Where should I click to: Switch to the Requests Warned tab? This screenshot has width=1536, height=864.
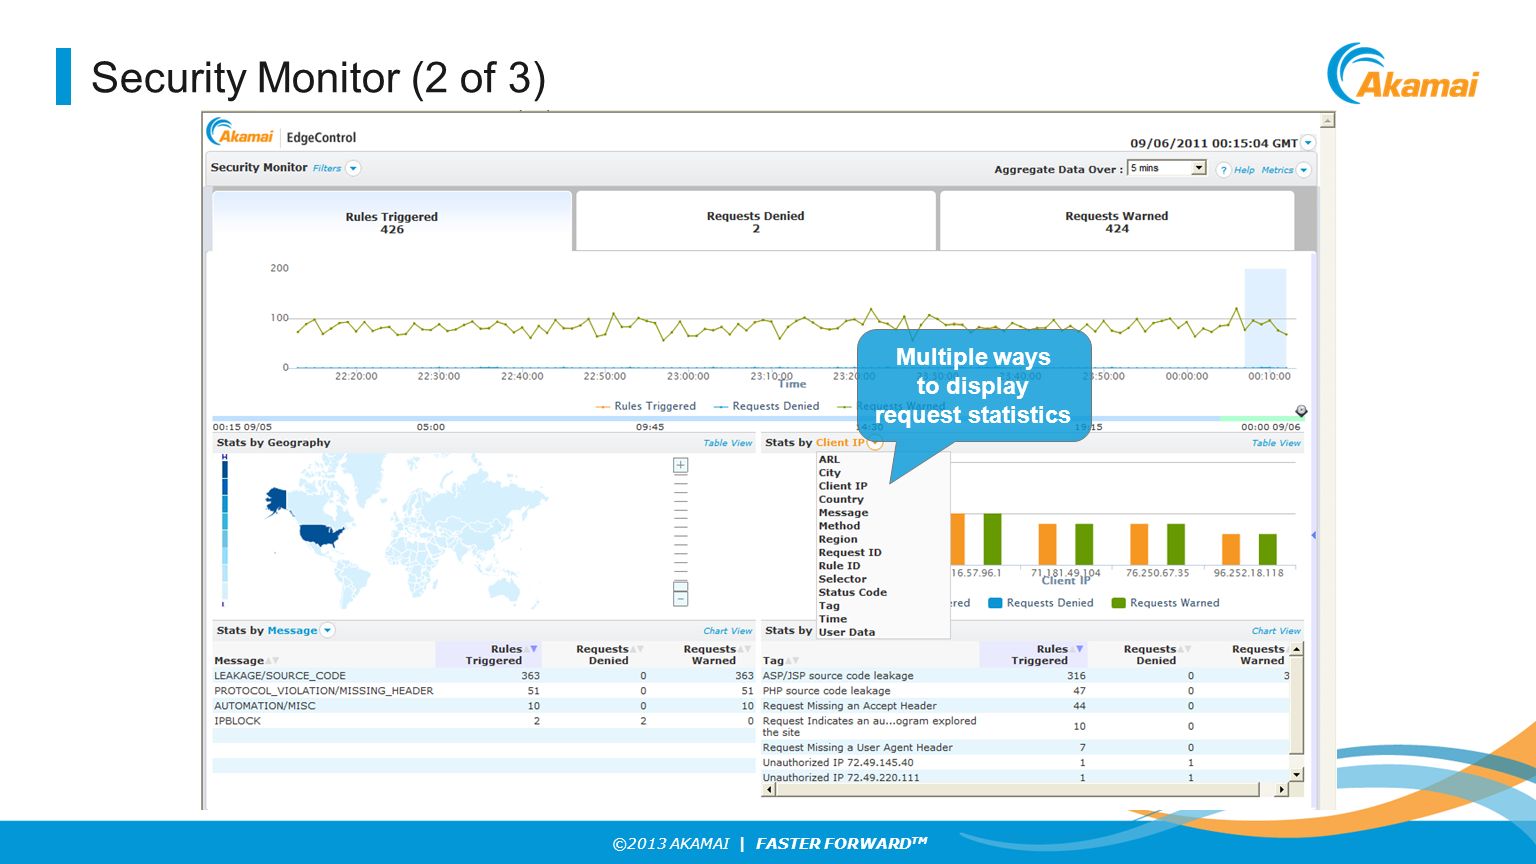tap(1117, 221)
